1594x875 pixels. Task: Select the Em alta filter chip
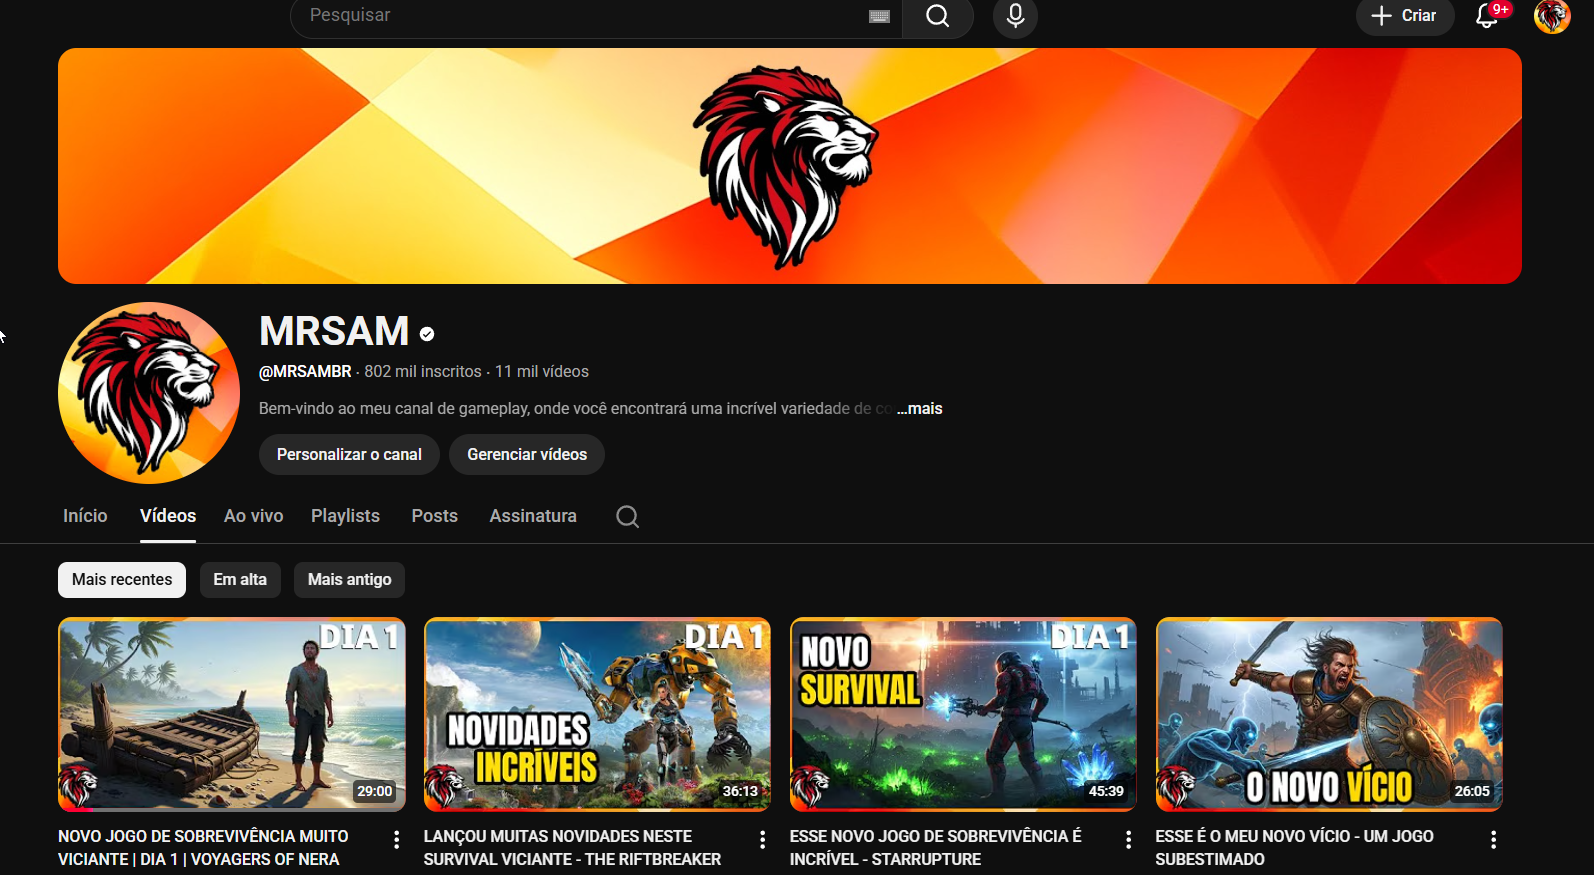[x=240, y=580]
